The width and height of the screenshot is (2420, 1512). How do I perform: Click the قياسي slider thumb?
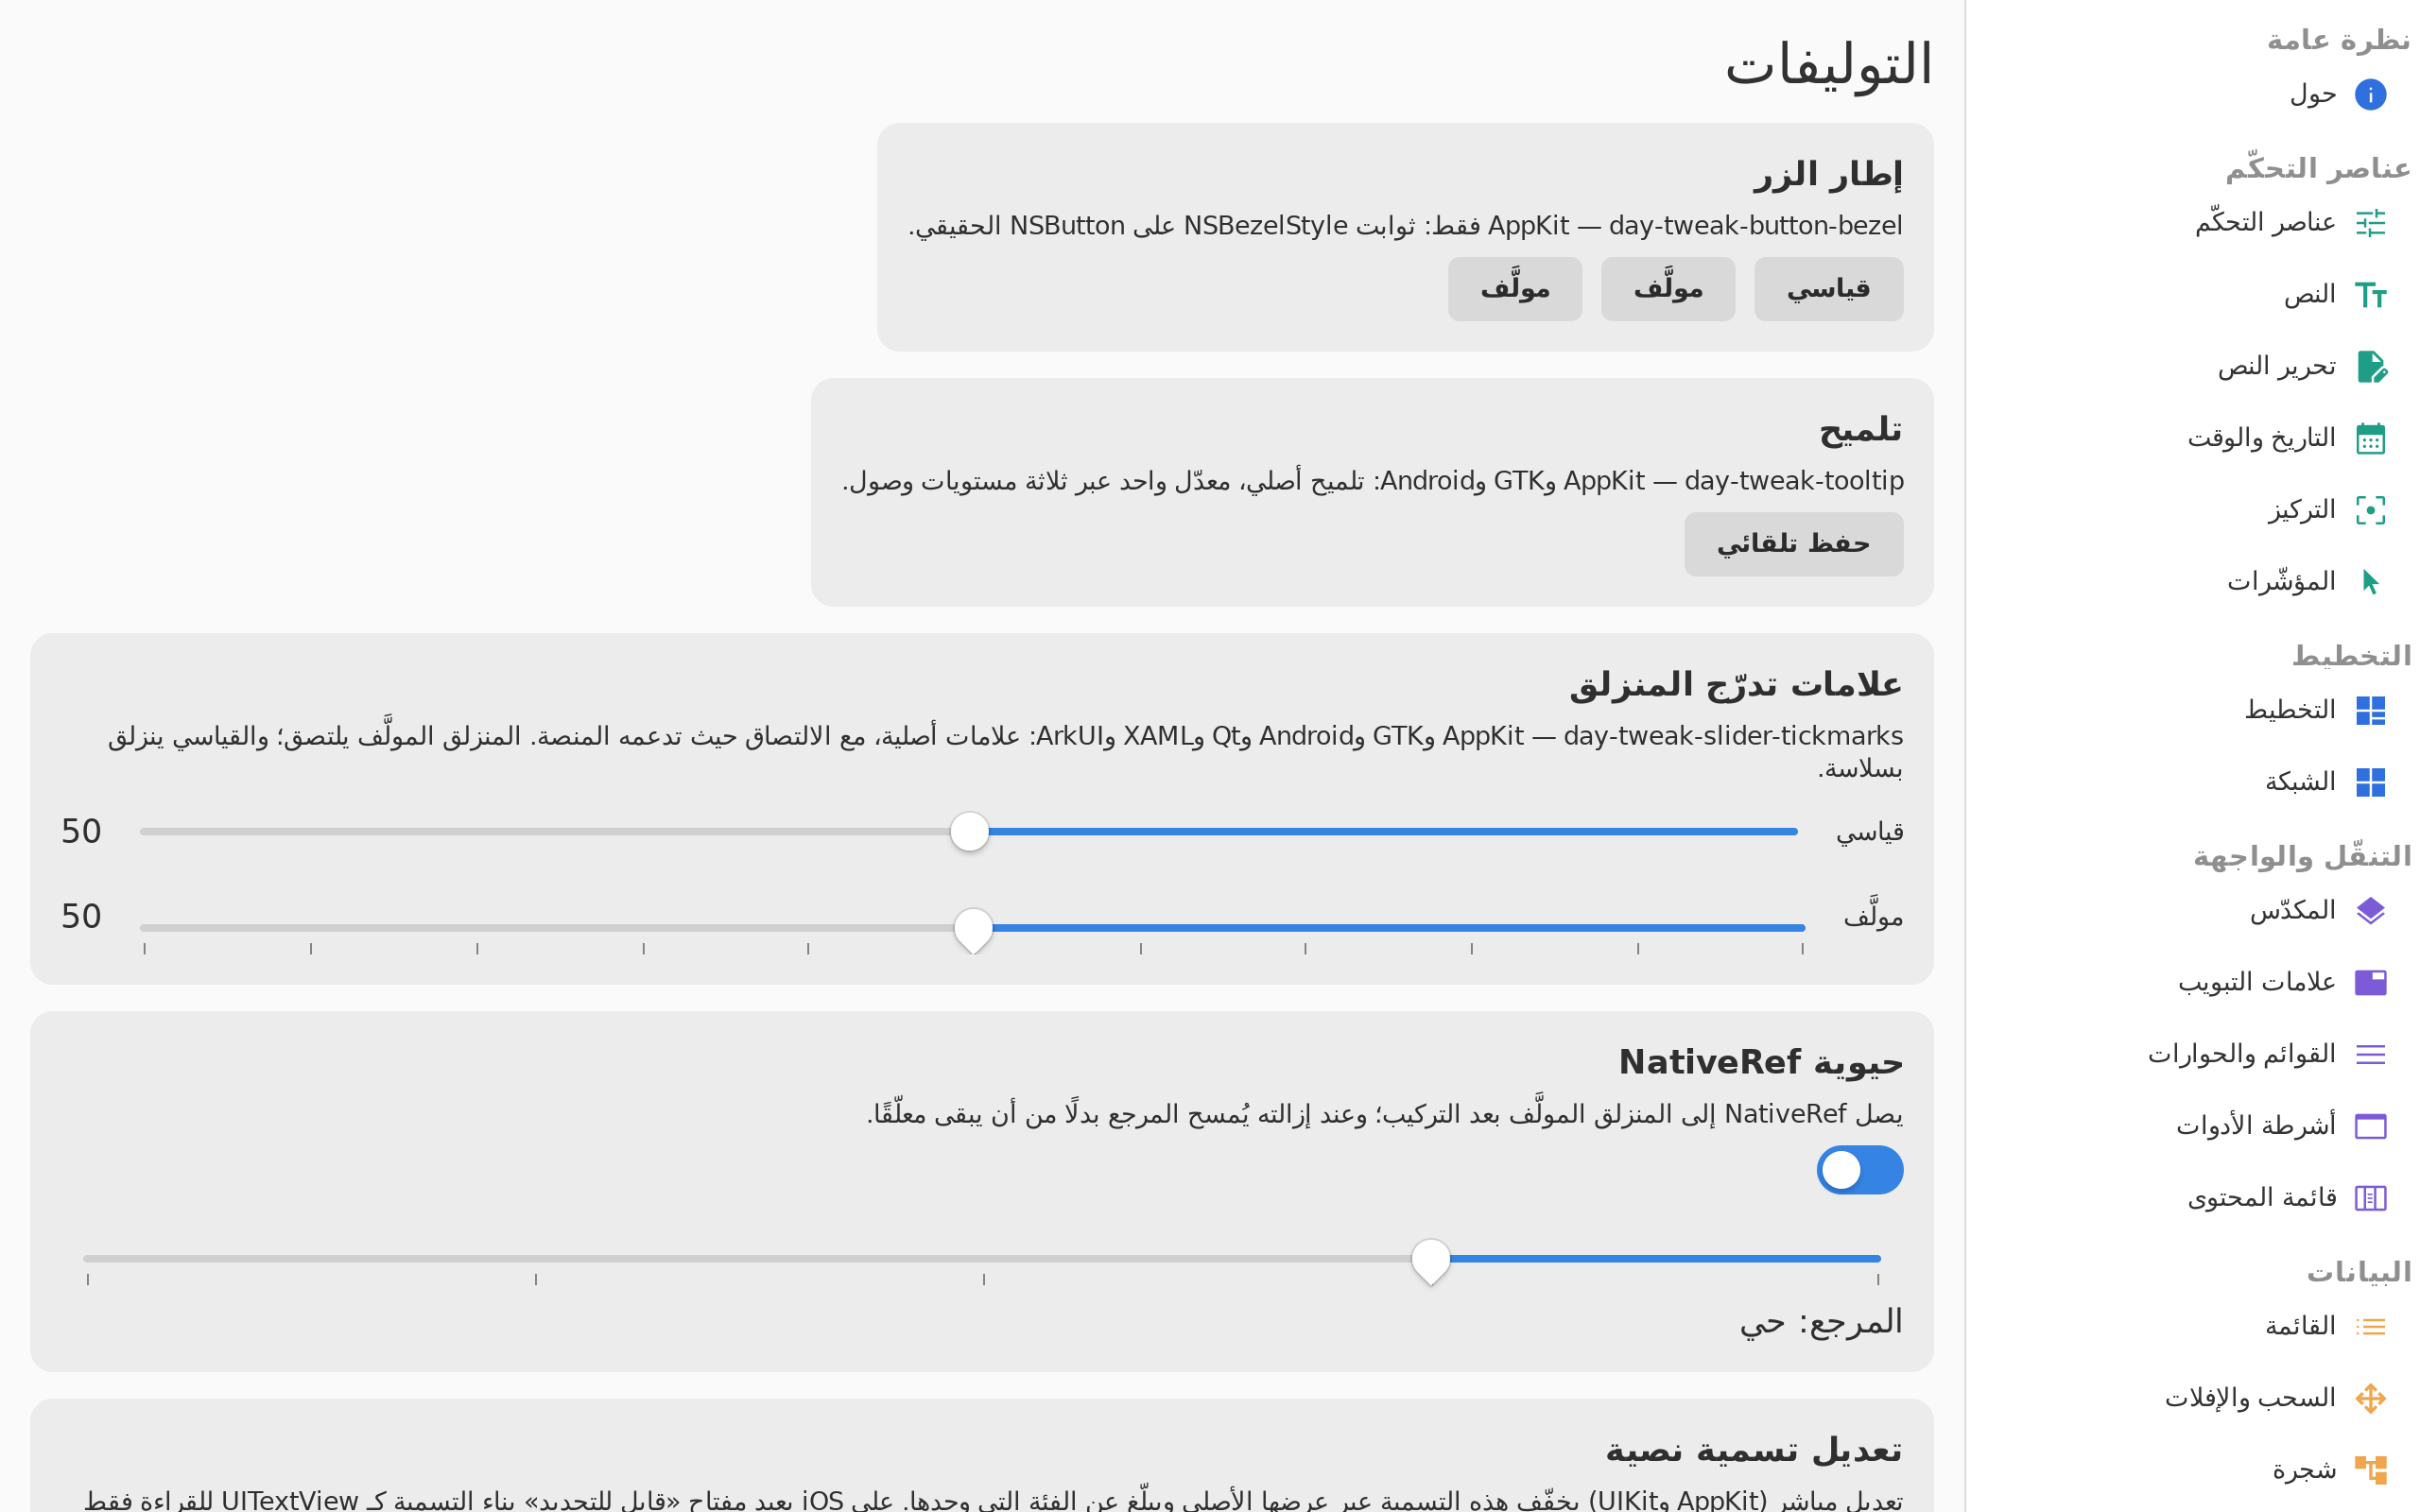pos(969,831)
